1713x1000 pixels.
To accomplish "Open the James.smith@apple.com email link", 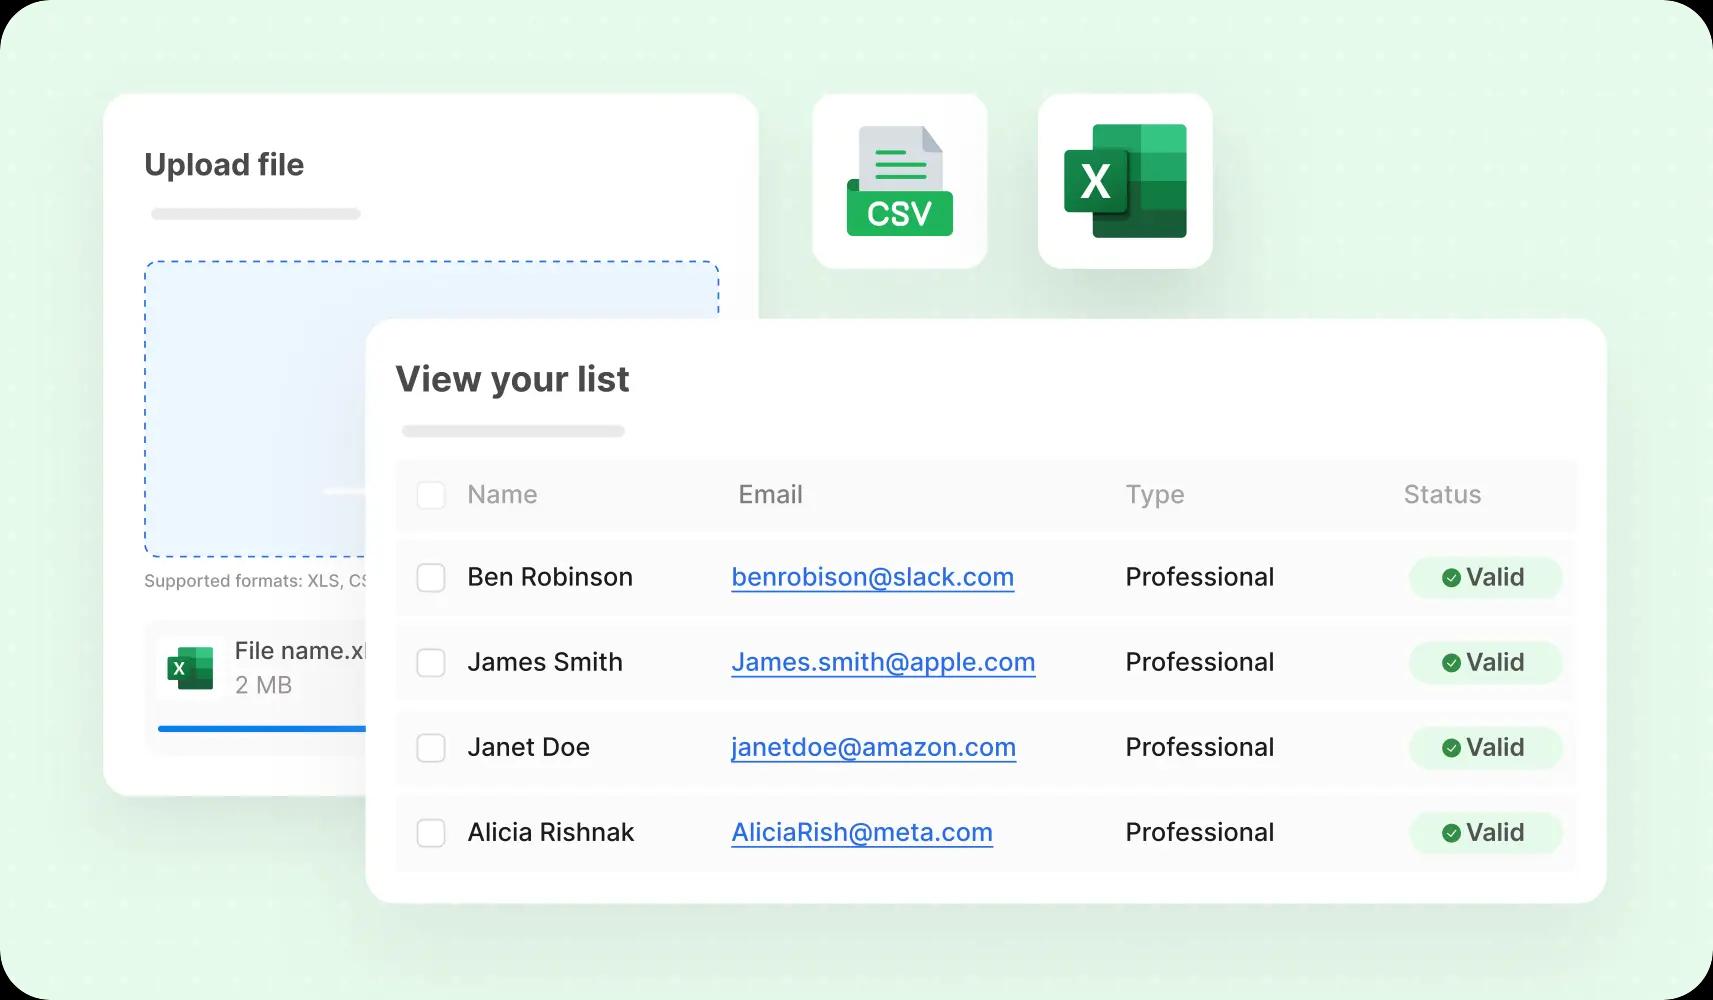I will [883, 663].
